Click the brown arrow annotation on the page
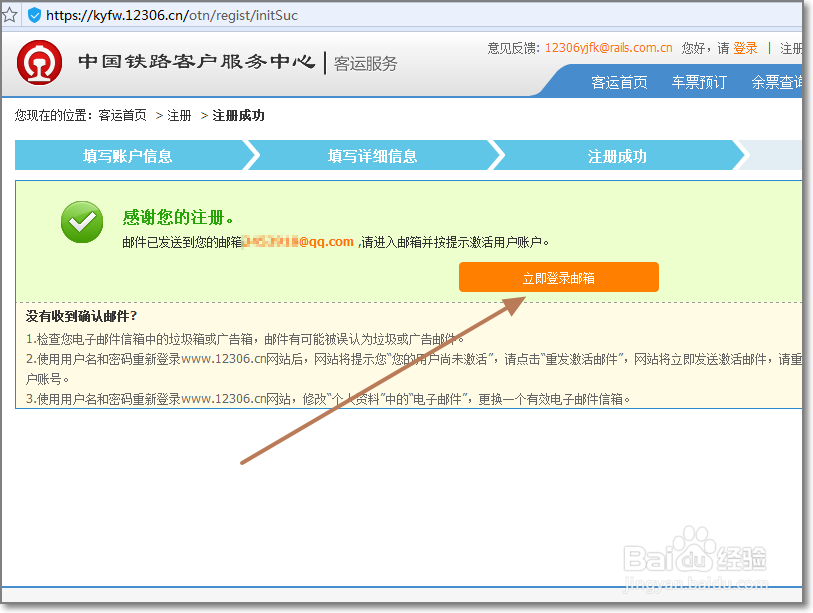 (x=380, y=380)
